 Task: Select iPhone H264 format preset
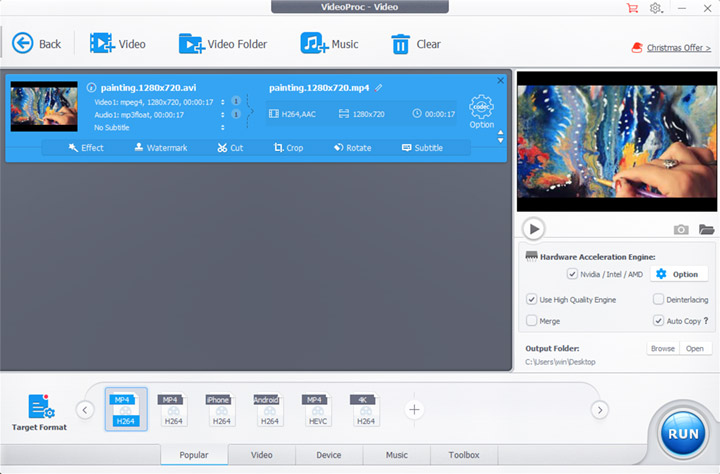(x=221, y=410)
